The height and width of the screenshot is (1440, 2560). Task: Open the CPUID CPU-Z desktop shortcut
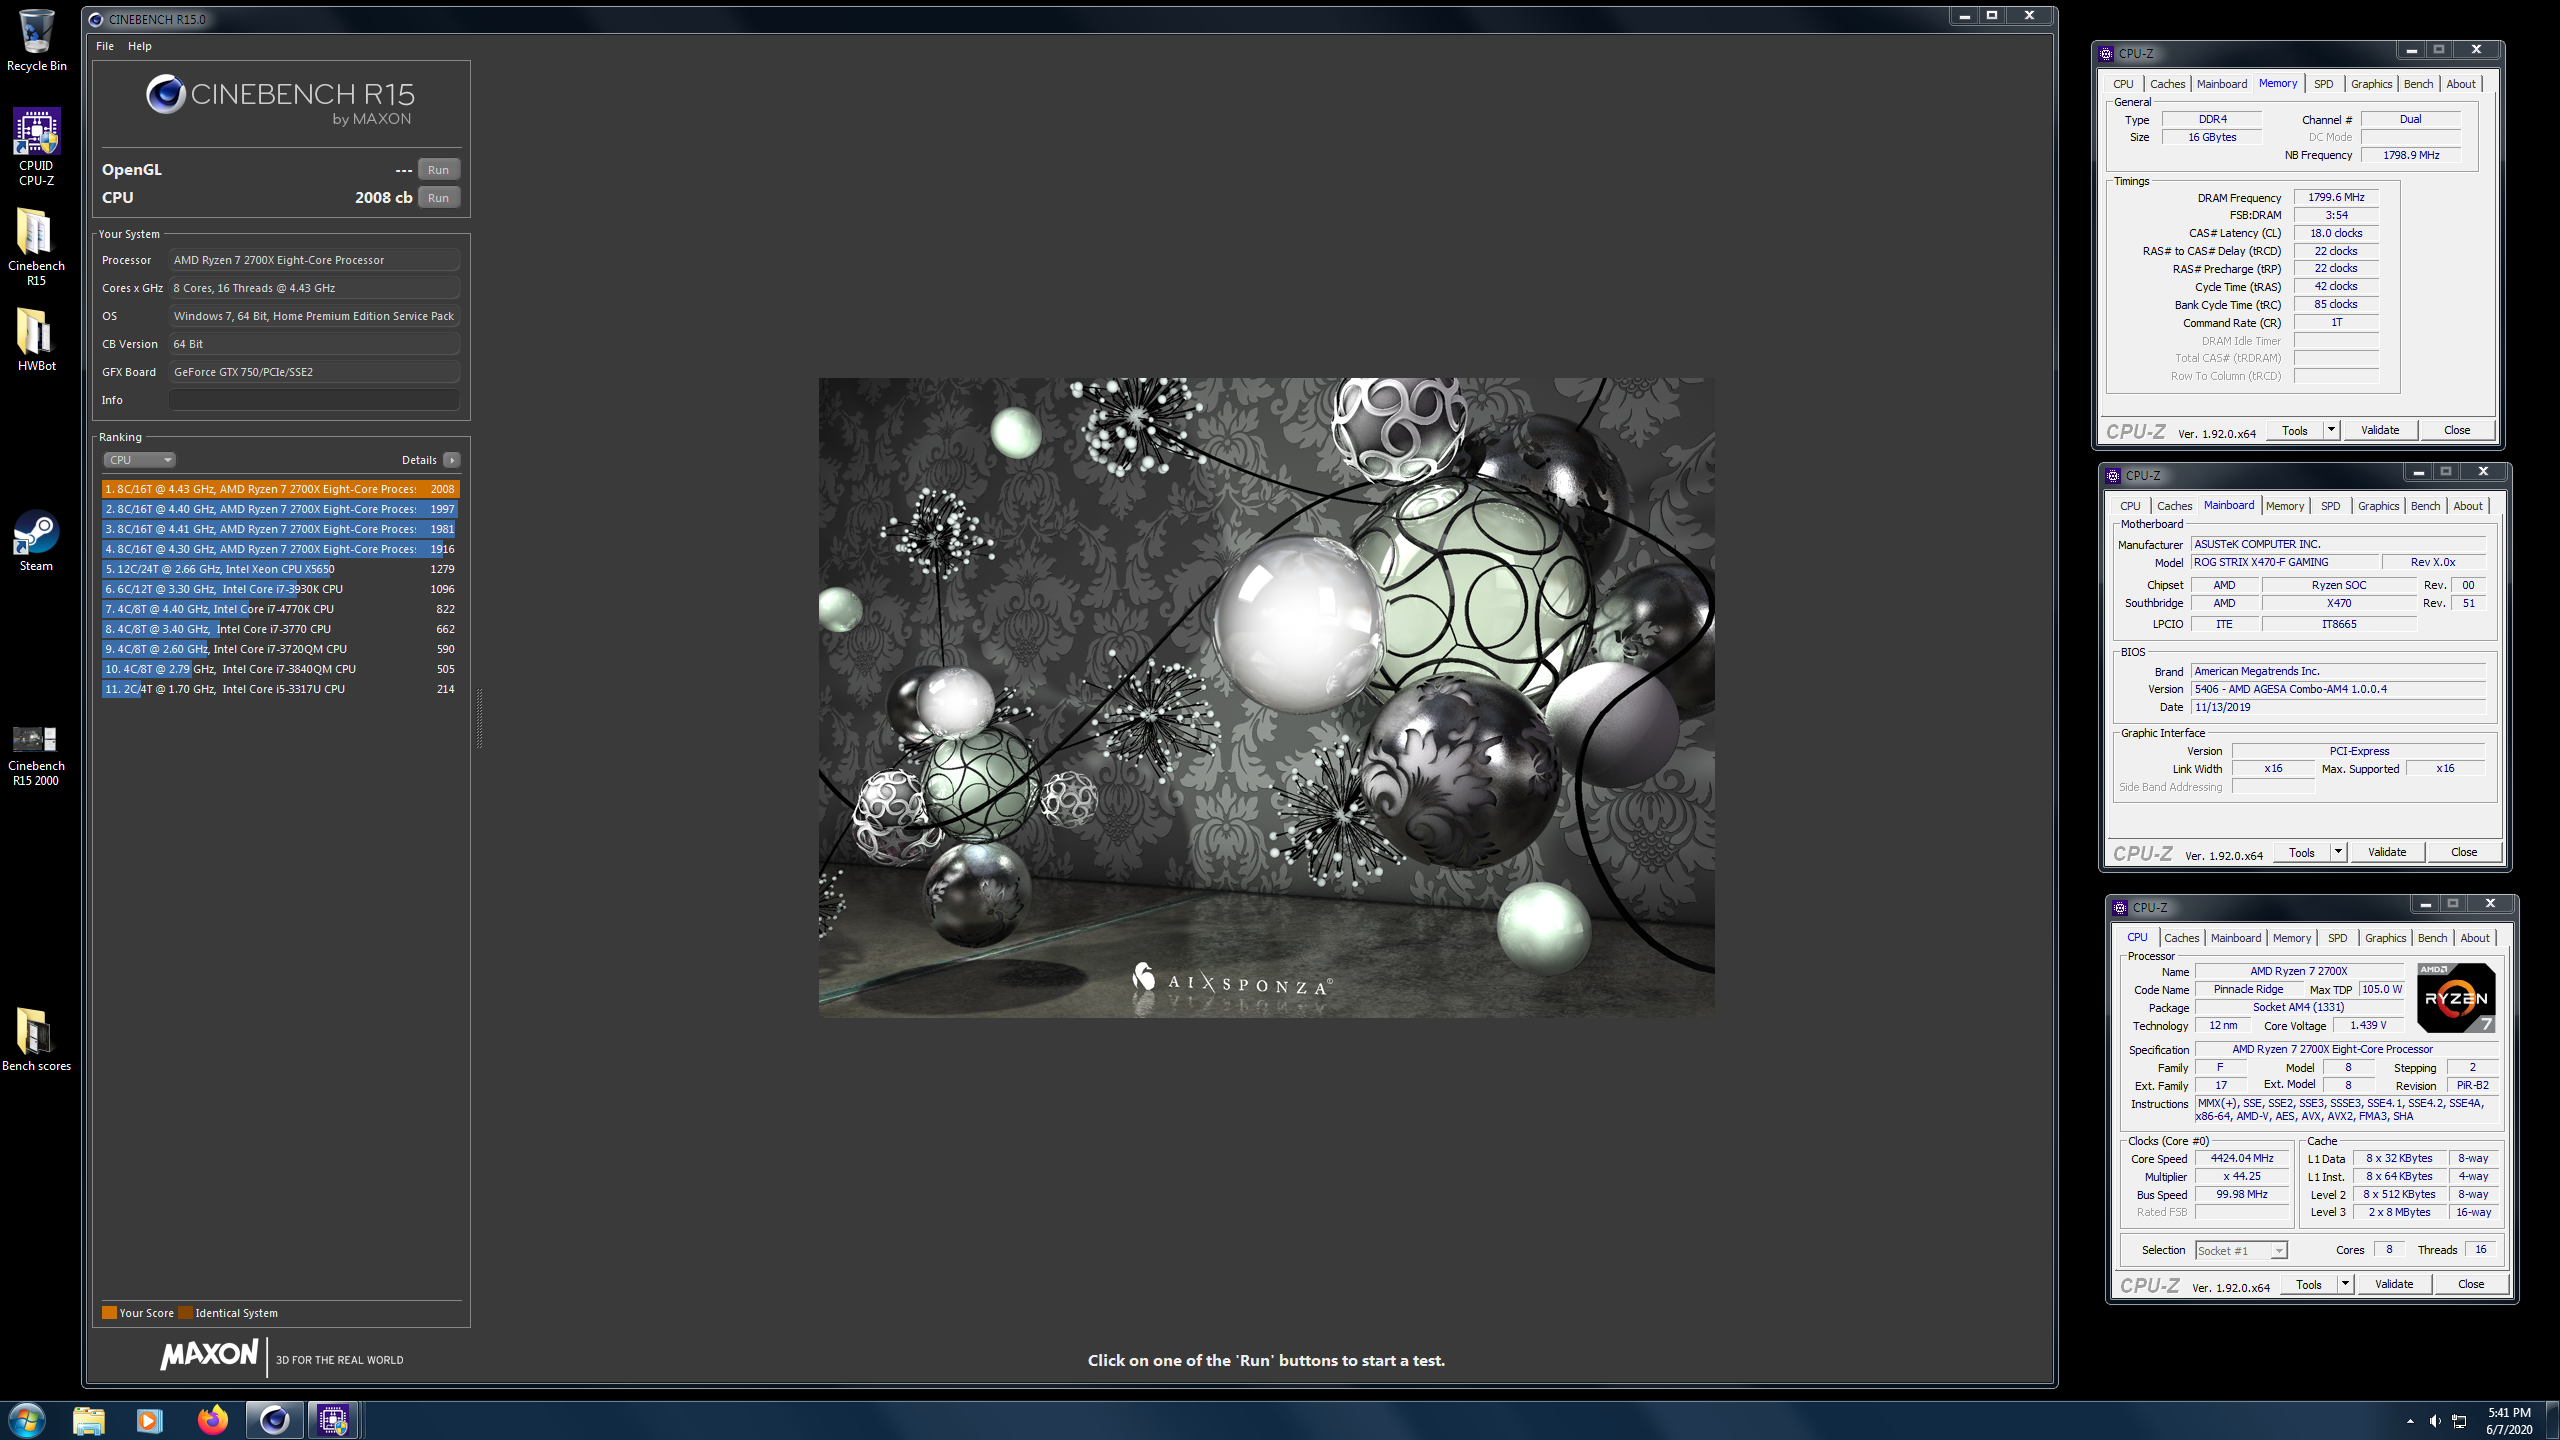pos(36,147)
